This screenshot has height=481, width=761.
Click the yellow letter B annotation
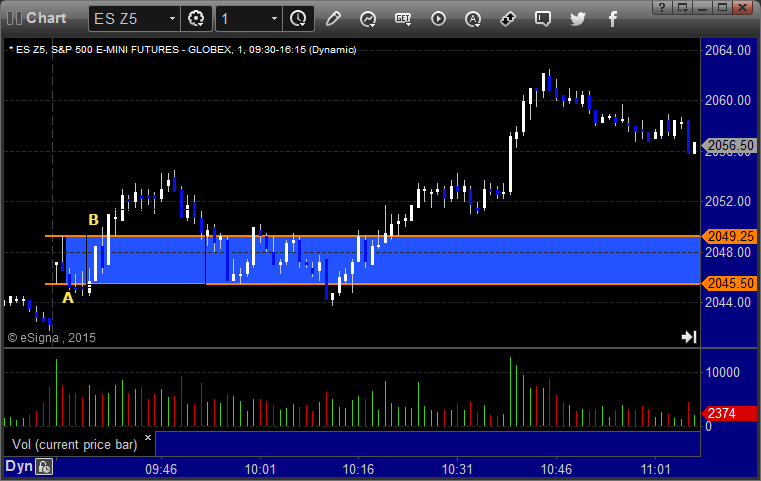tap(94, 220)
